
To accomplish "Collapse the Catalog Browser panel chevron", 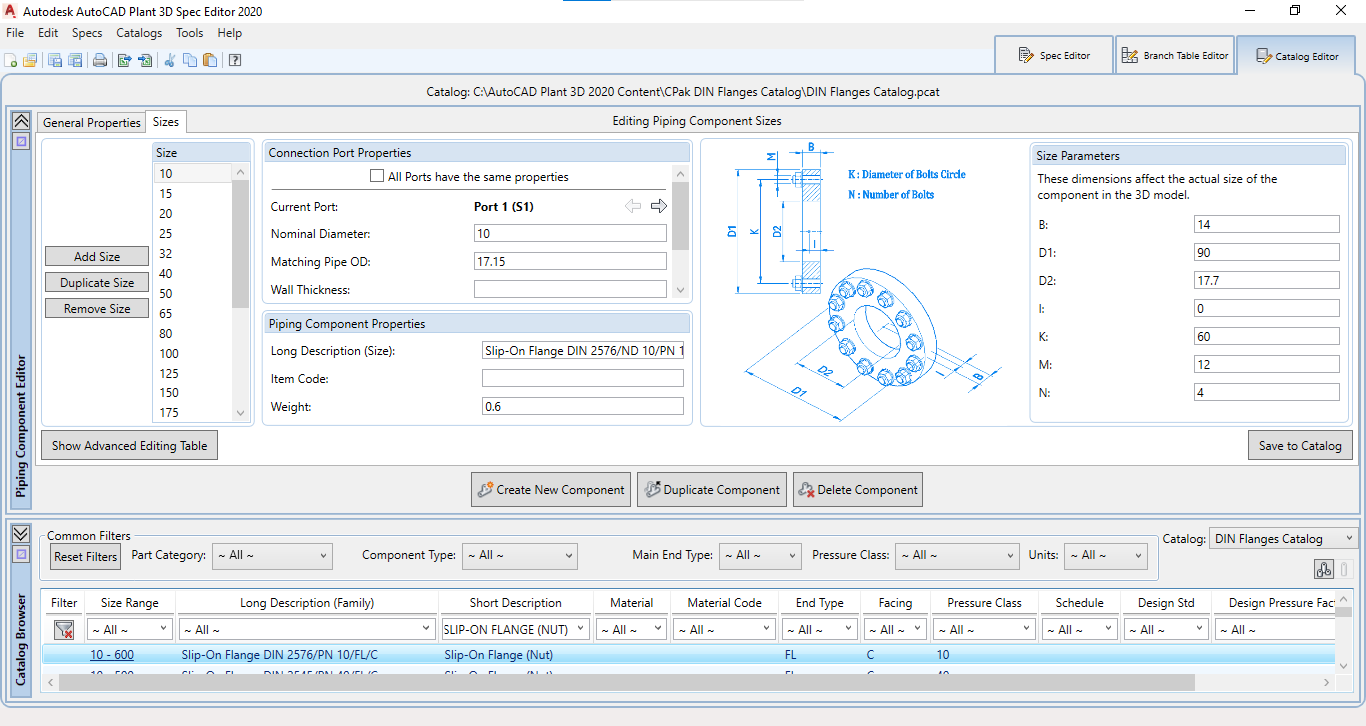I will (x=20, y=533).
